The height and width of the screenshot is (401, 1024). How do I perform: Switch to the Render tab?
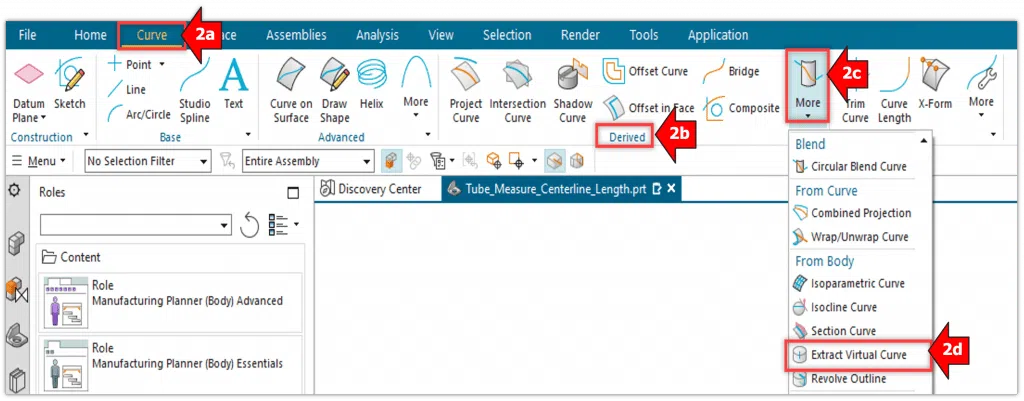coord(580,35)
